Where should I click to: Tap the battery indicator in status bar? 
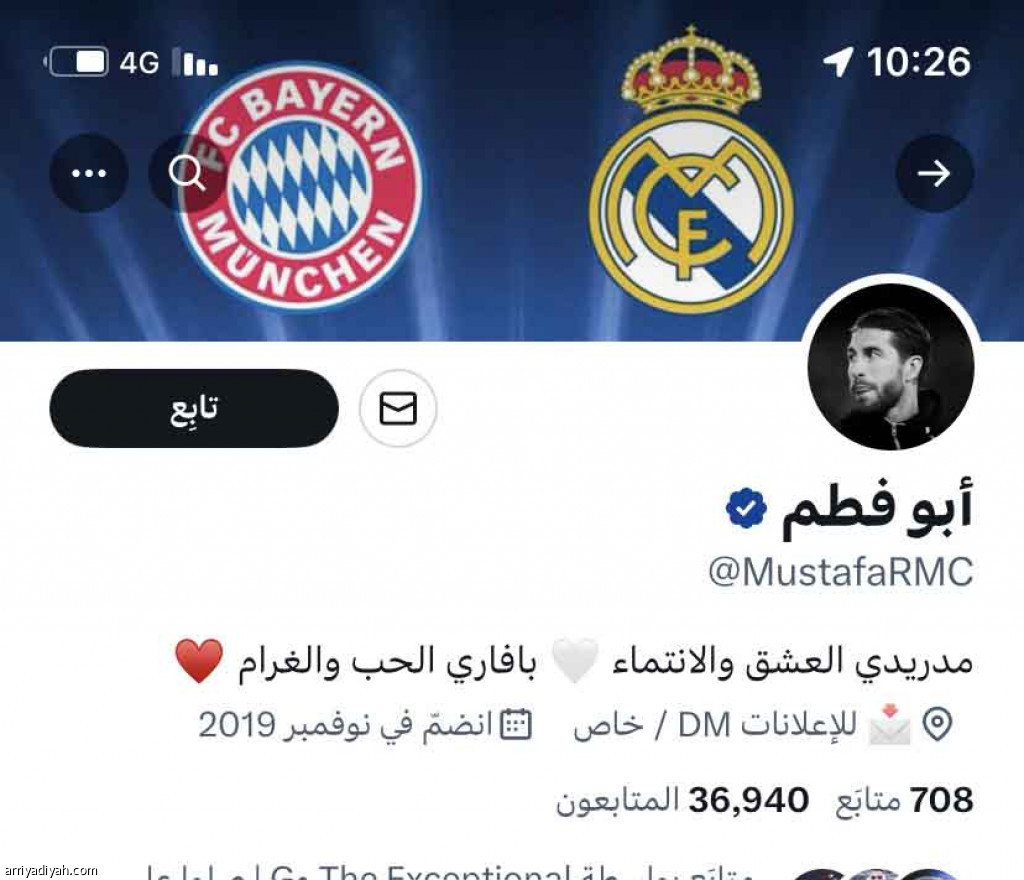pos(76,63)
